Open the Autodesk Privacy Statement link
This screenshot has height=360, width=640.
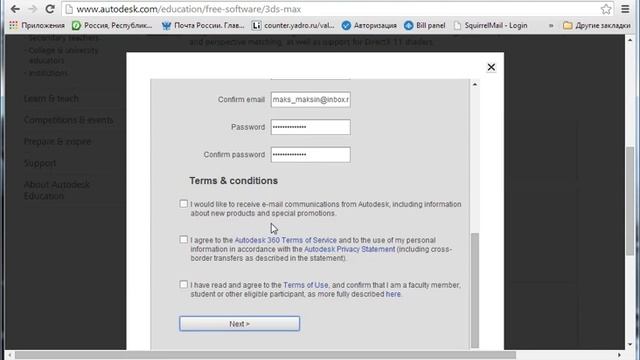click(x=350, y=249)
